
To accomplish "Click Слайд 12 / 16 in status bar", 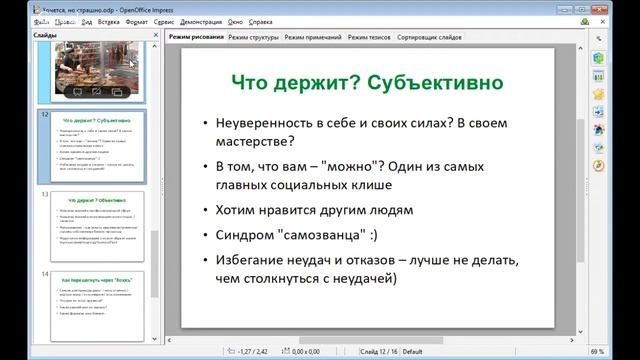I will point(379,351).
